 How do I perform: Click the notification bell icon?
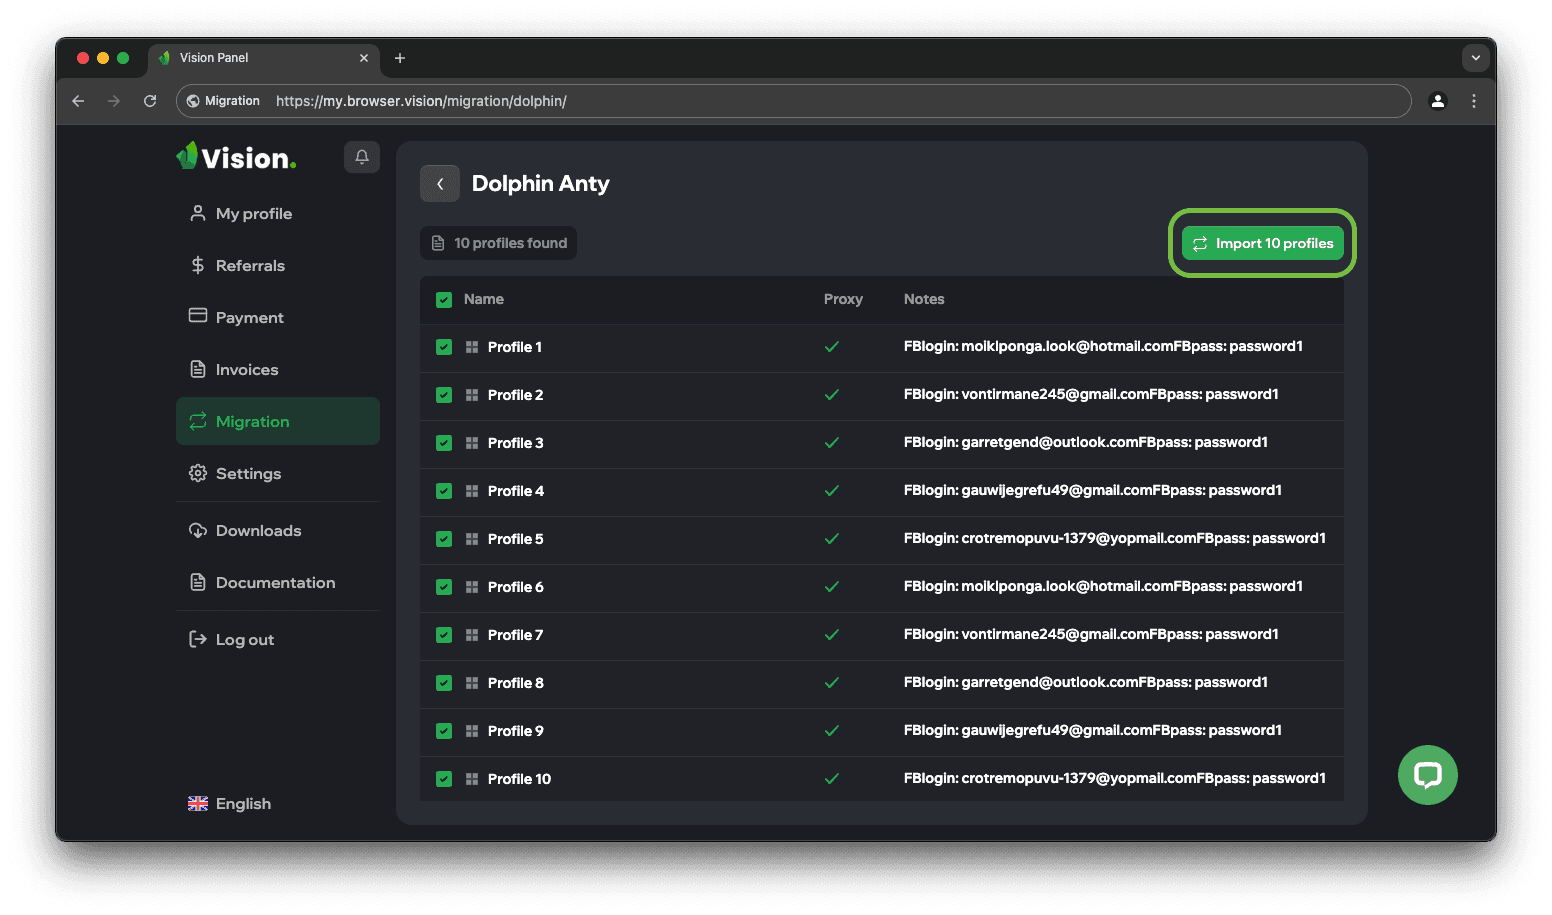coord(362,157)
